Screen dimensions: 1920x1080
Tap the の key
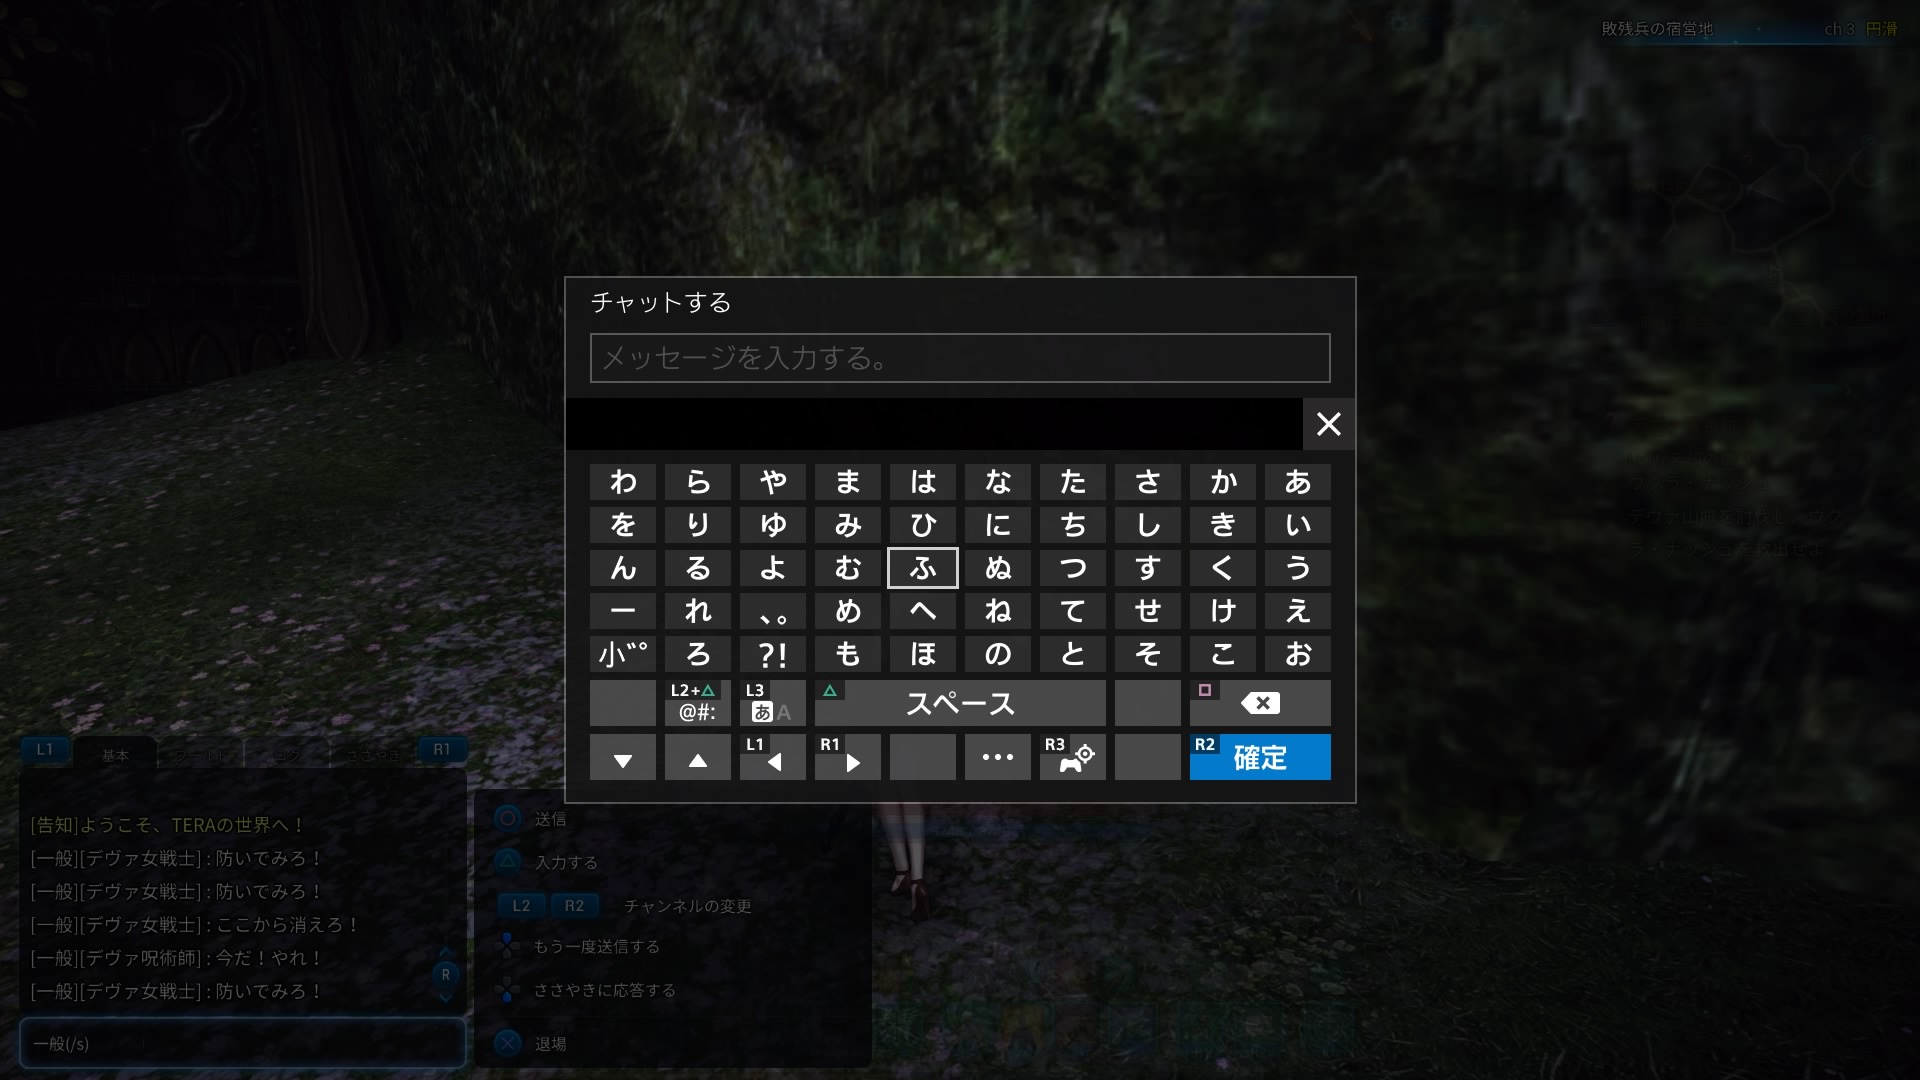pos(998,654)
